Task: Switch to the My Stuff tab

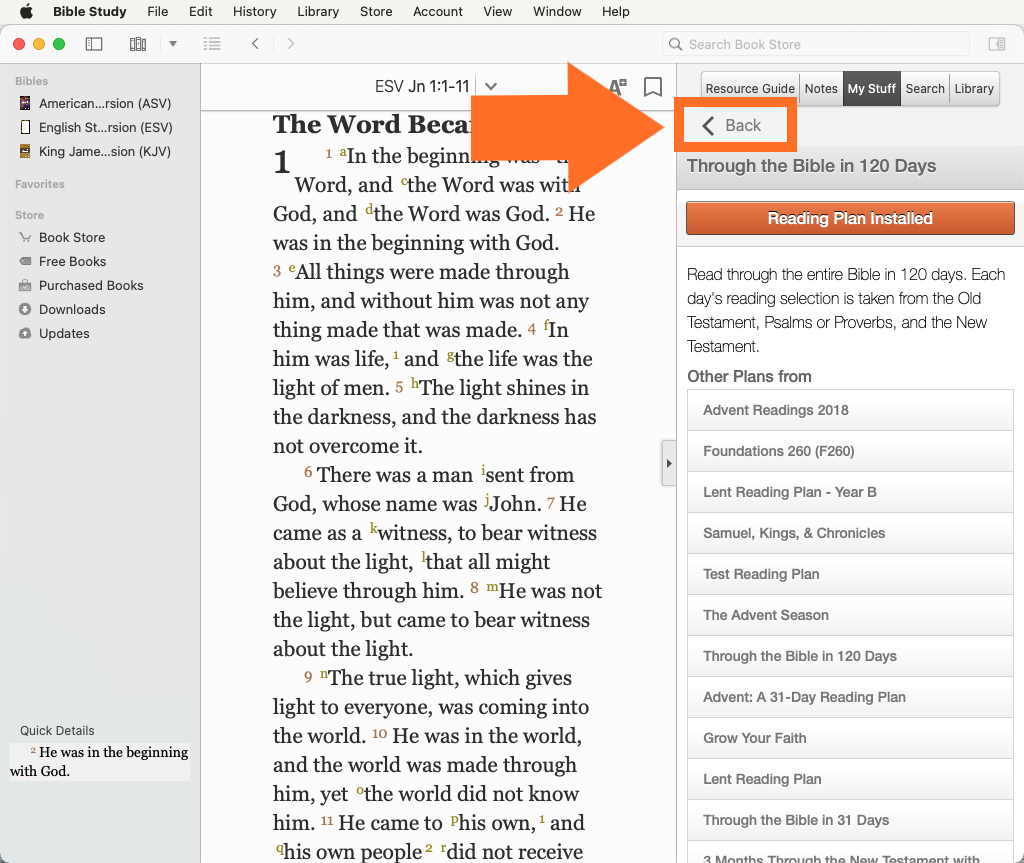Action: pos(871,89)
